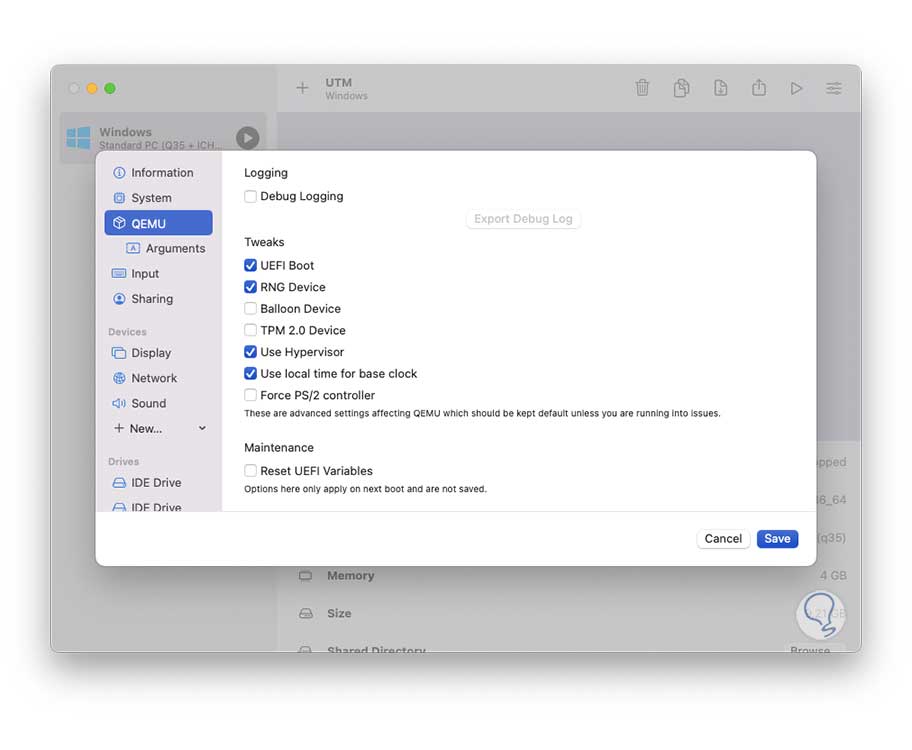Click the yellow minimize window button

[92, 88]
